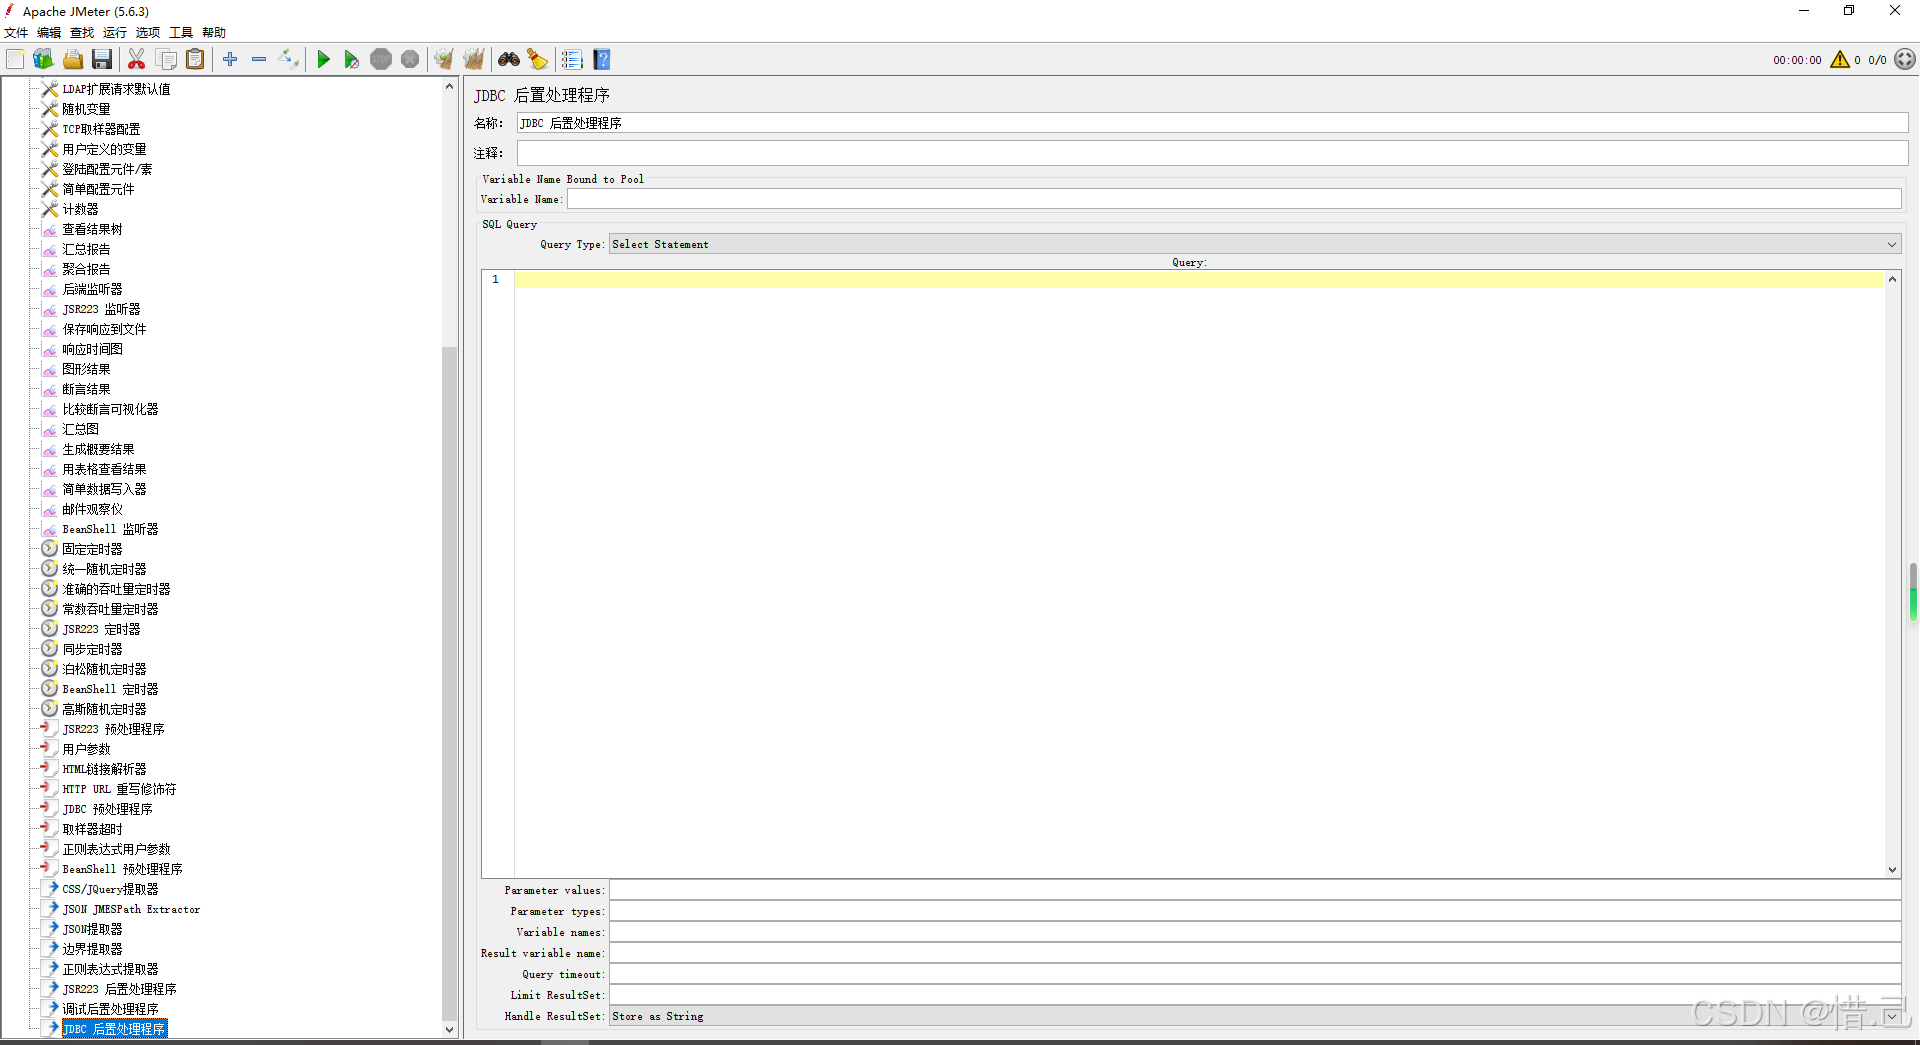Image resolution: width=1920 pixels, height=1045 pixels.
Task: Click the Clear all double-broom icon
Action: [474, 60]
